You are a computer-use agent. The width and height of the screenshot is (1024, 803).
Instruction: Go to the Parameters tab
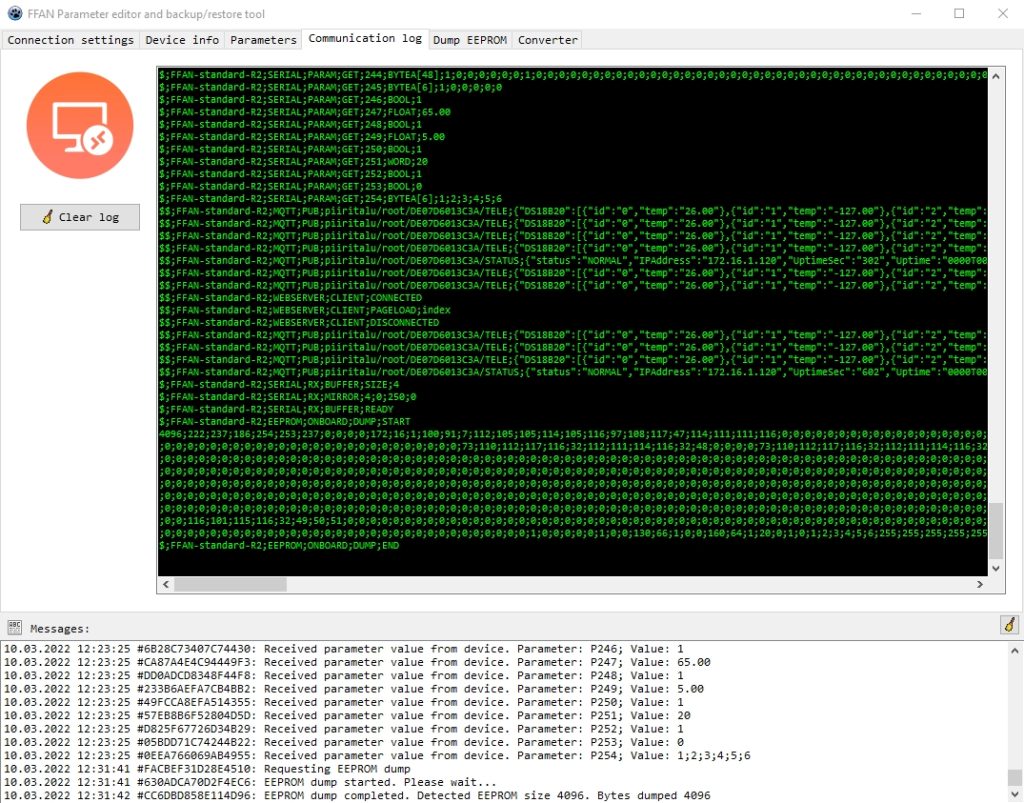click(x=263, y=40)
